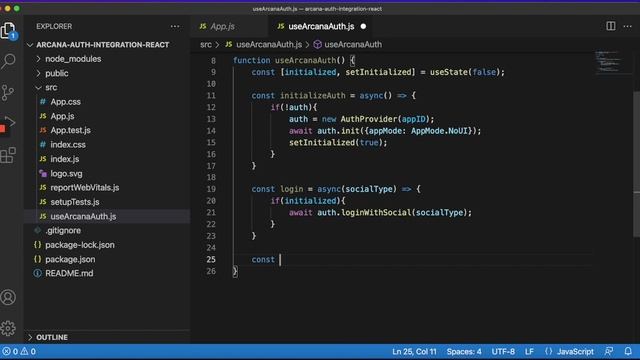Click the EXPLORER panel title

(54, 27)
